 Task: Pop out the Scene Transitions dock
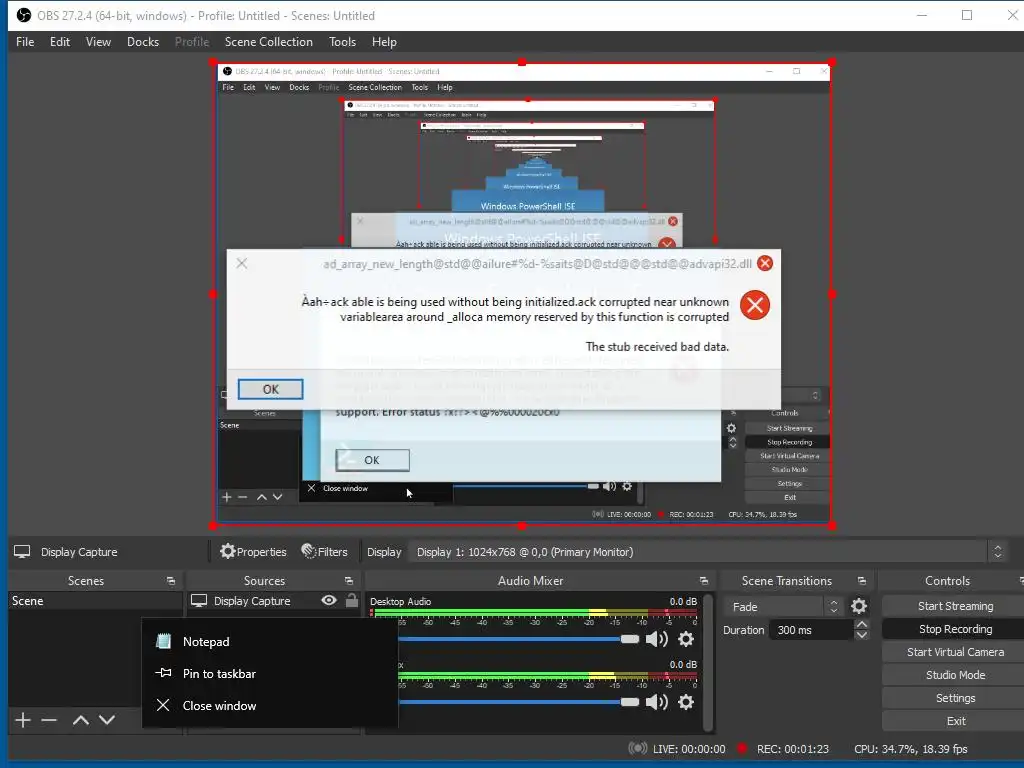point(861,581)
